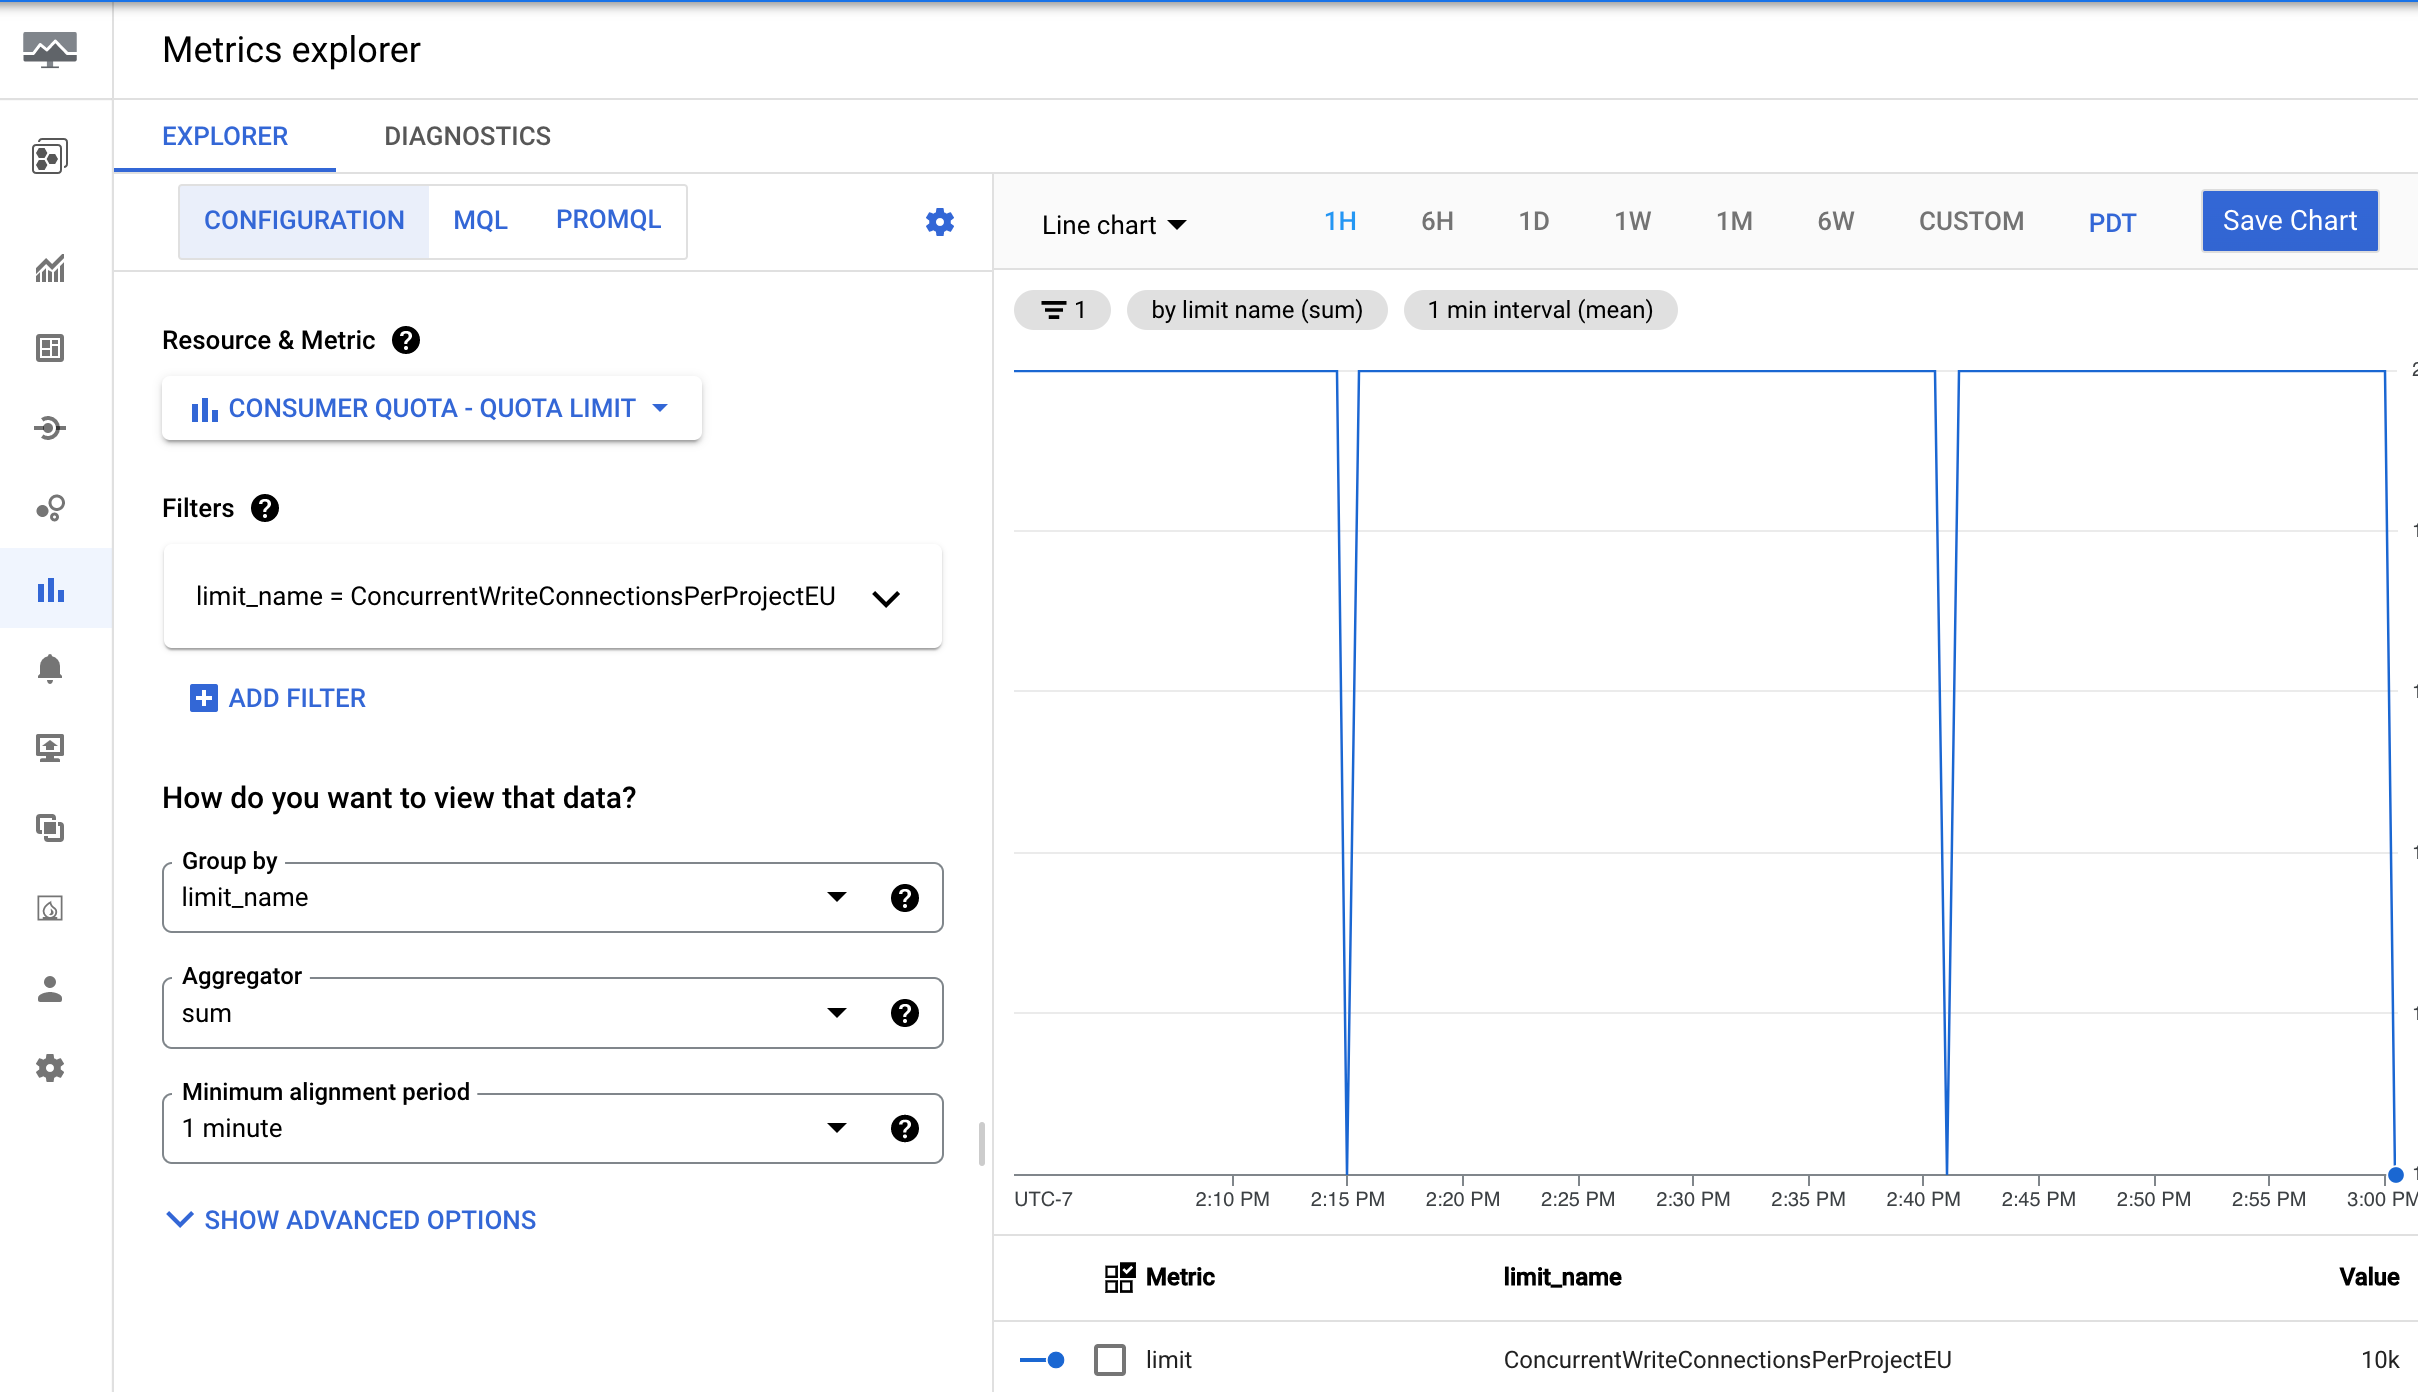This screenshot has width=2418, height=1392.
Task: Open the Group by limit_name dropdown
Action: 837,897
